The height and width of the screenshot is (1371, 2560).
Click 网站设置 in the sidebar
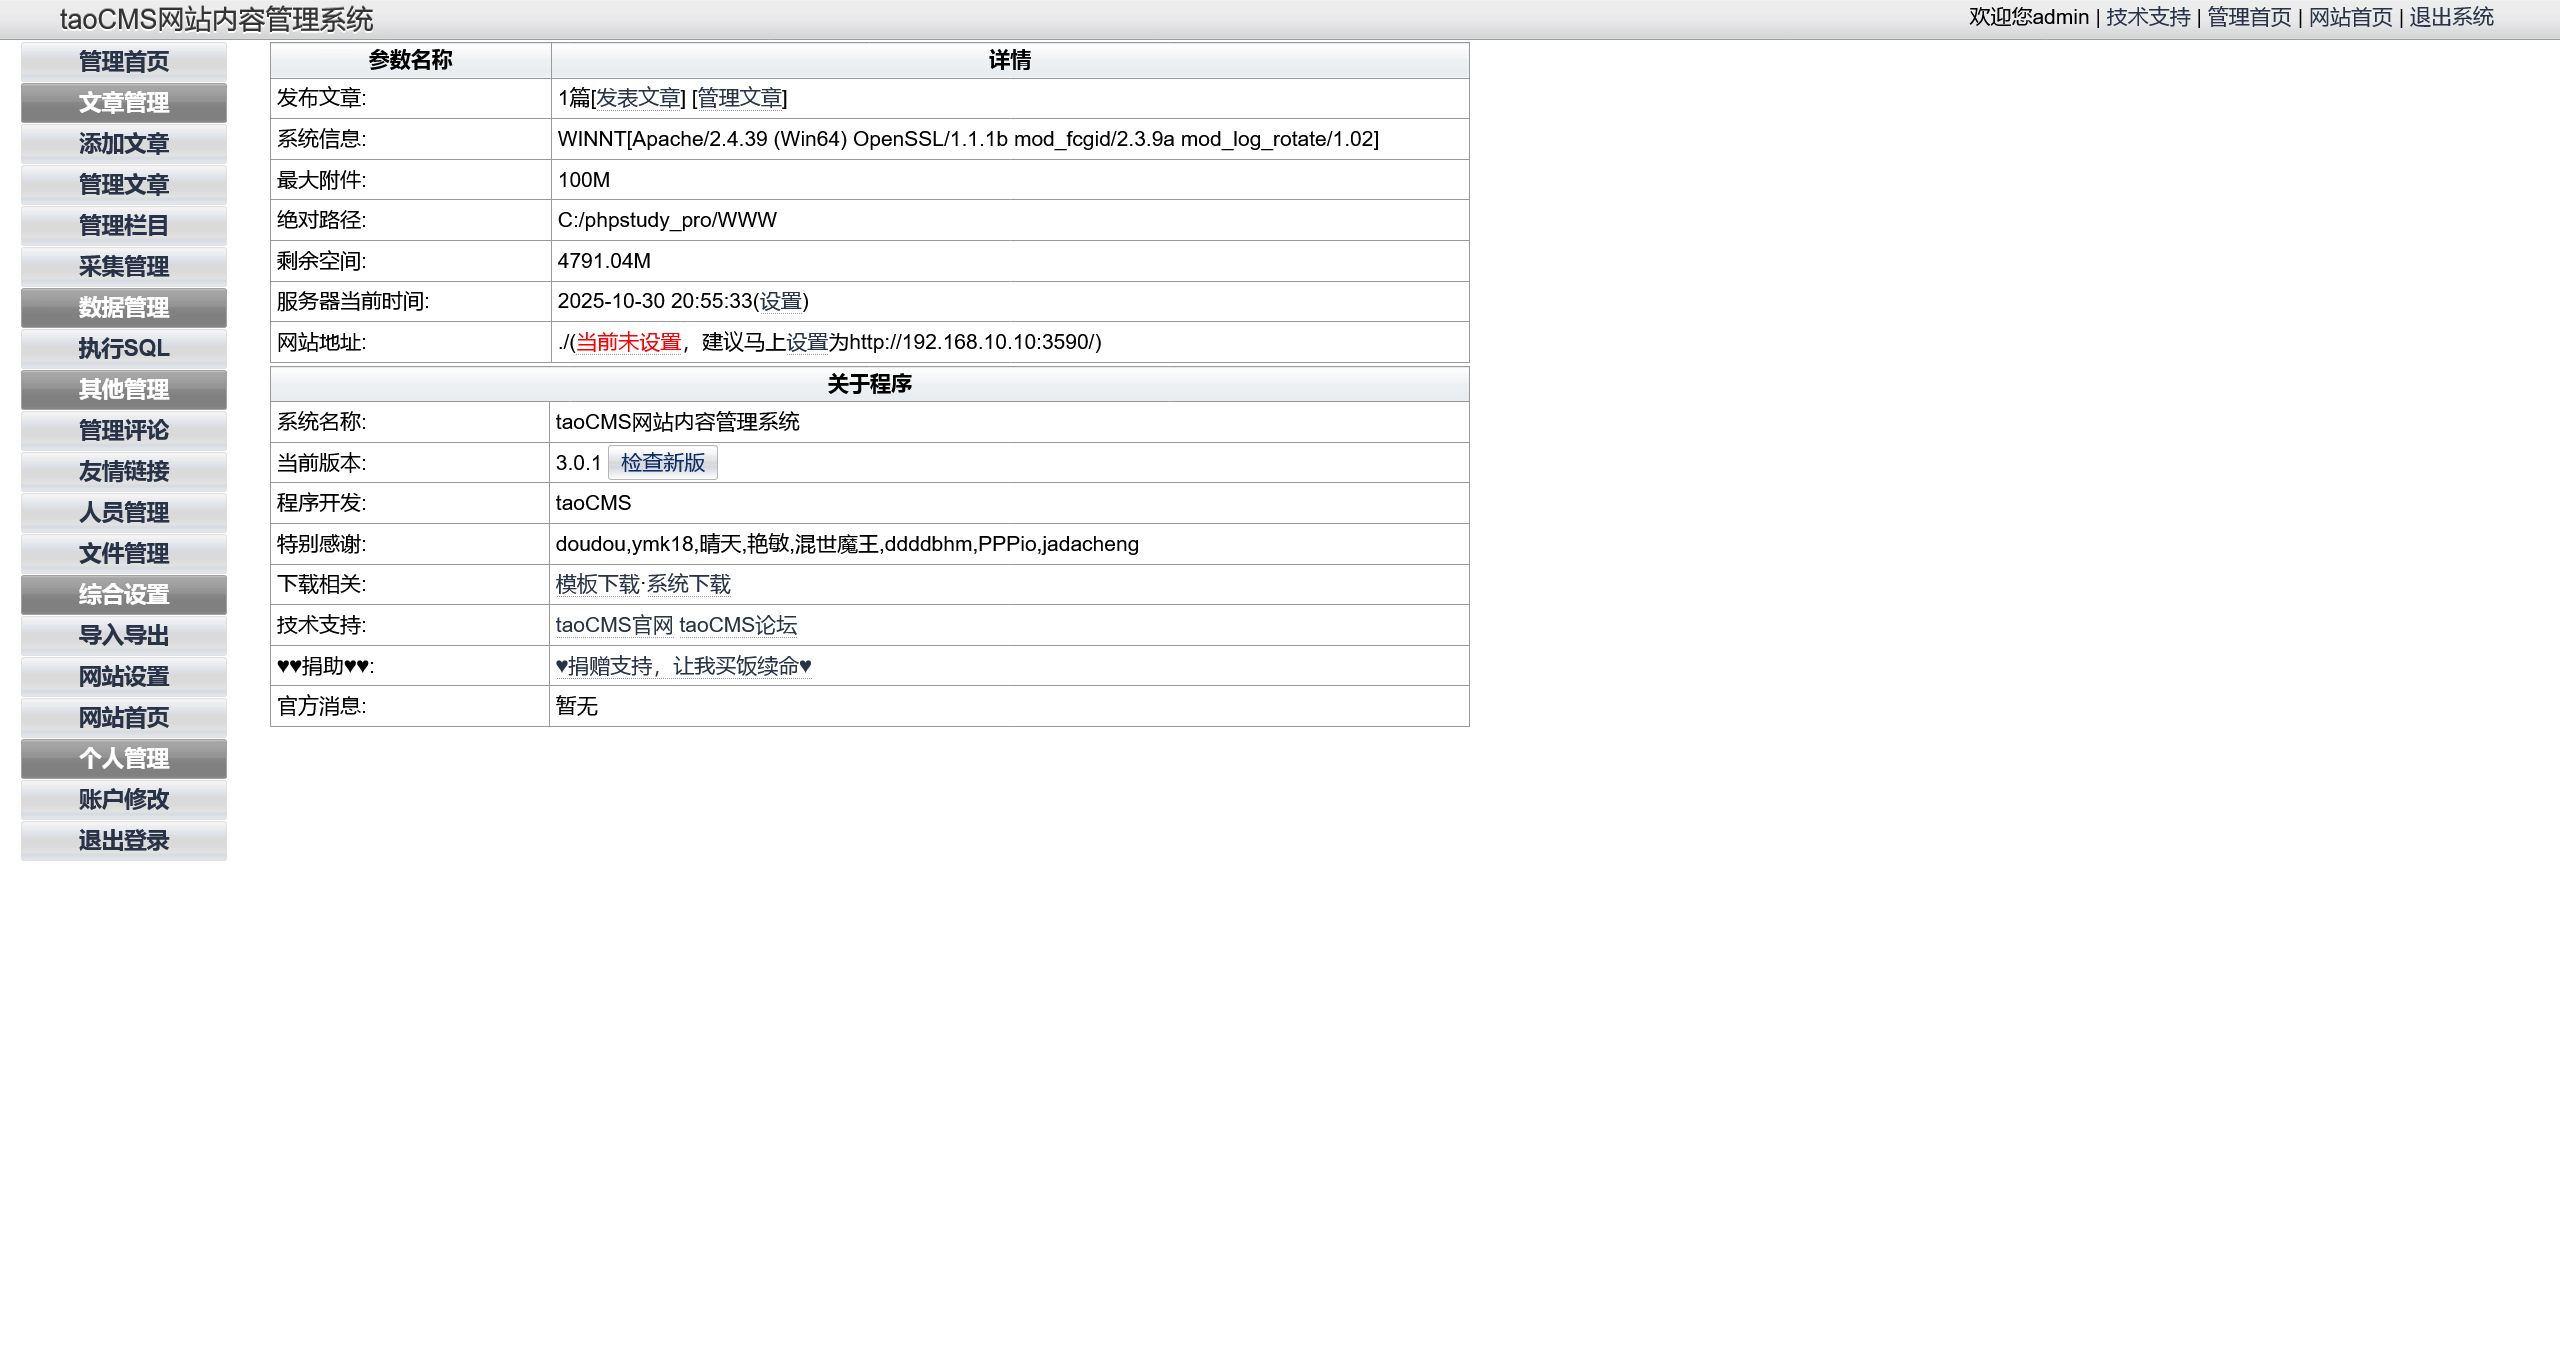point(124,677)
